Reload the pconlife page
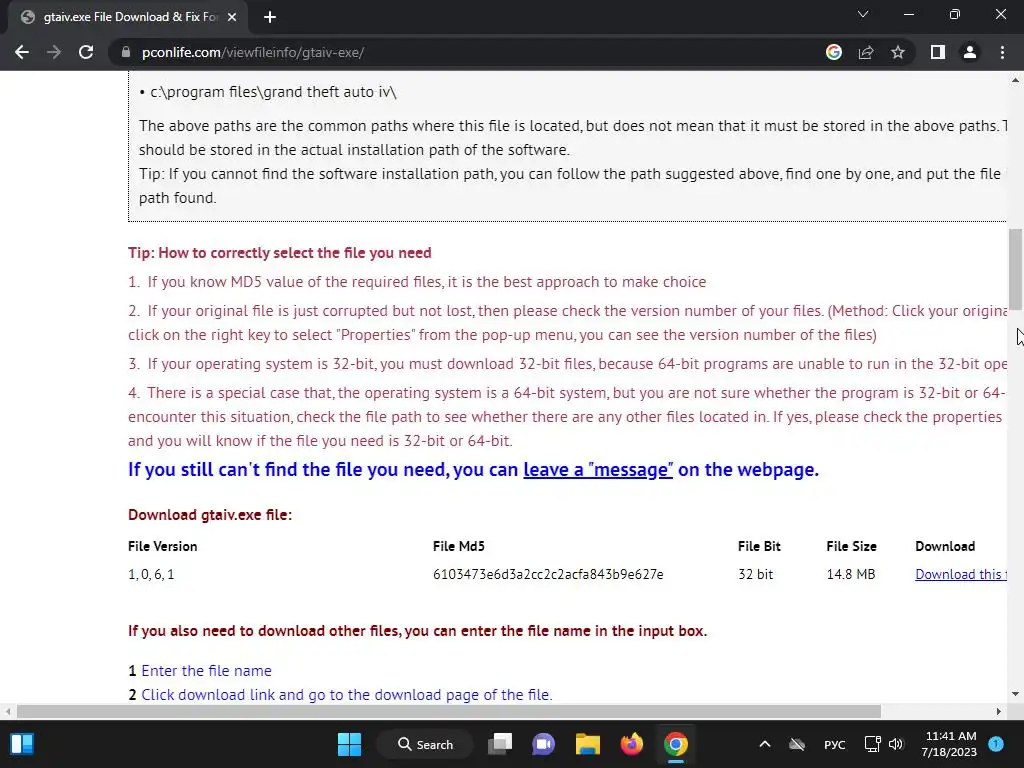This screenshot has width=1024, height=768. pyautogui.click(x=86, y=52)
